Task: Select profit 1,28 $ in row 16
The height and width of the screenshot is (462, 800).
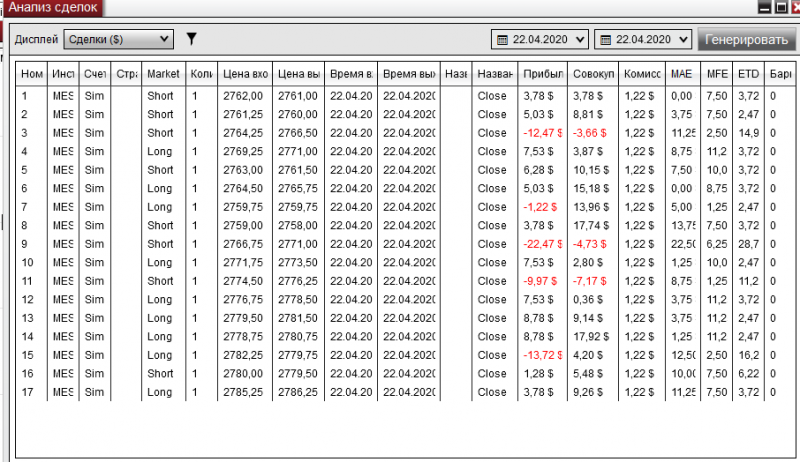Action: click(x=538, y=374)
